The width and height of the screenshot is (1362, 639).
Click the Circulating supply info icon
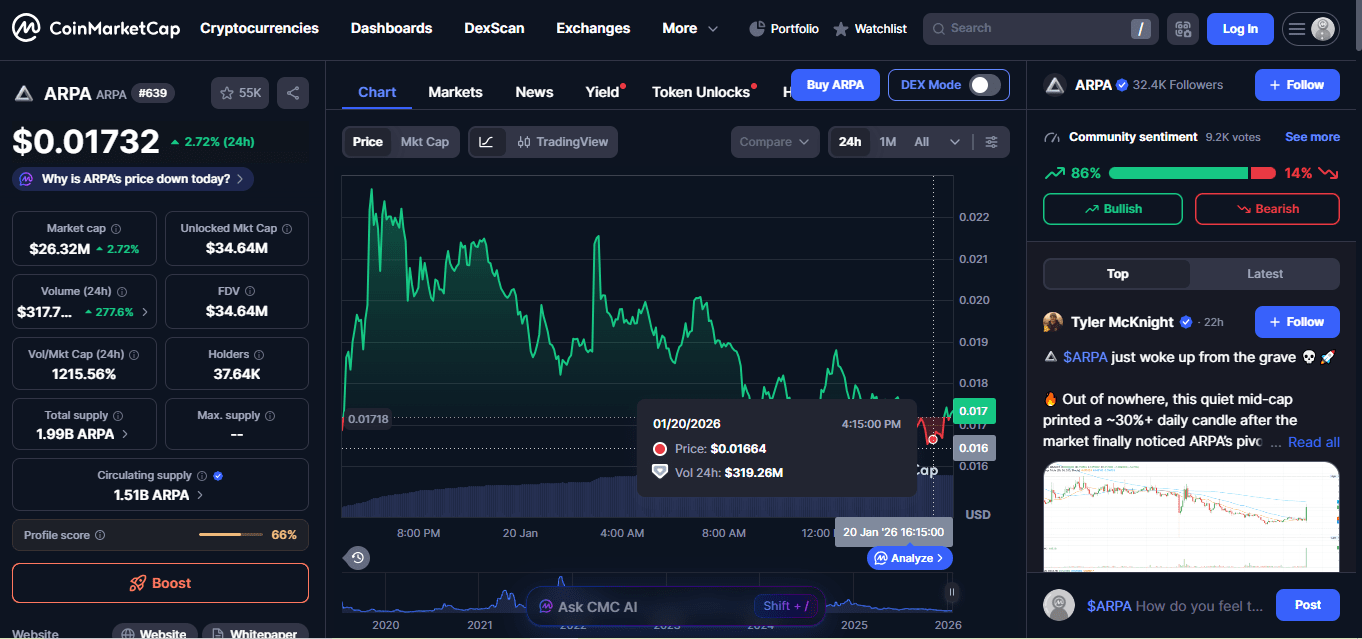point(202,476)
